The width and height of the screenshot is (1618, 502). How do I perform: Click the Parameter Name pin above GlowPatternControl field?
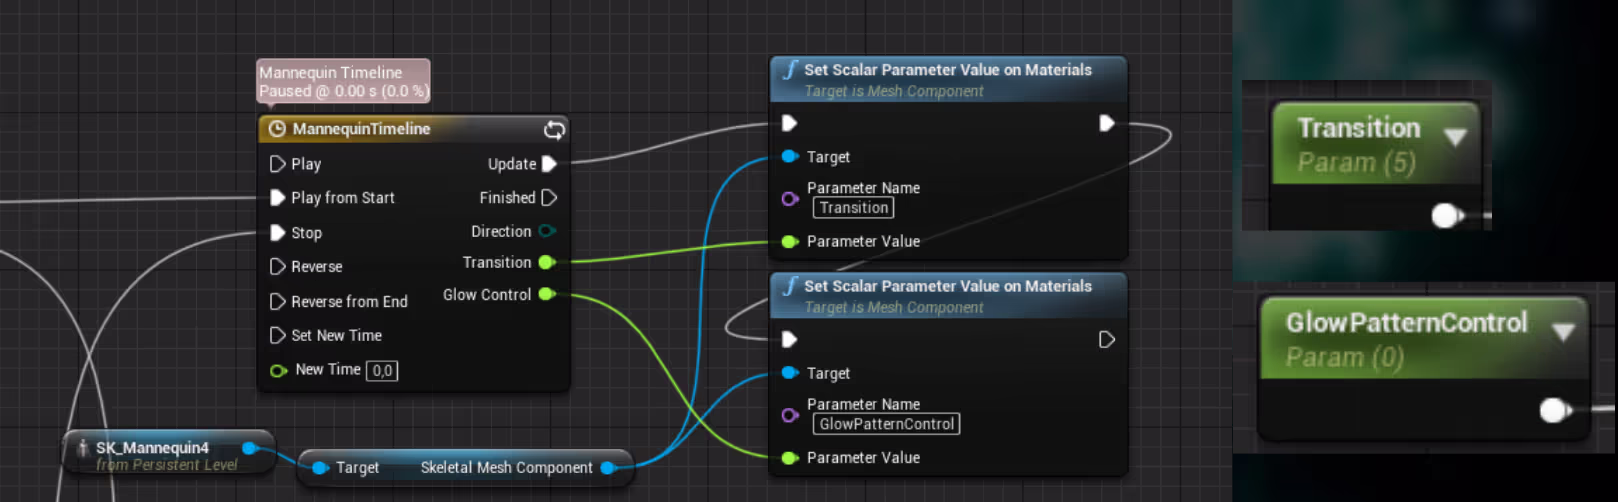[789, 414]
